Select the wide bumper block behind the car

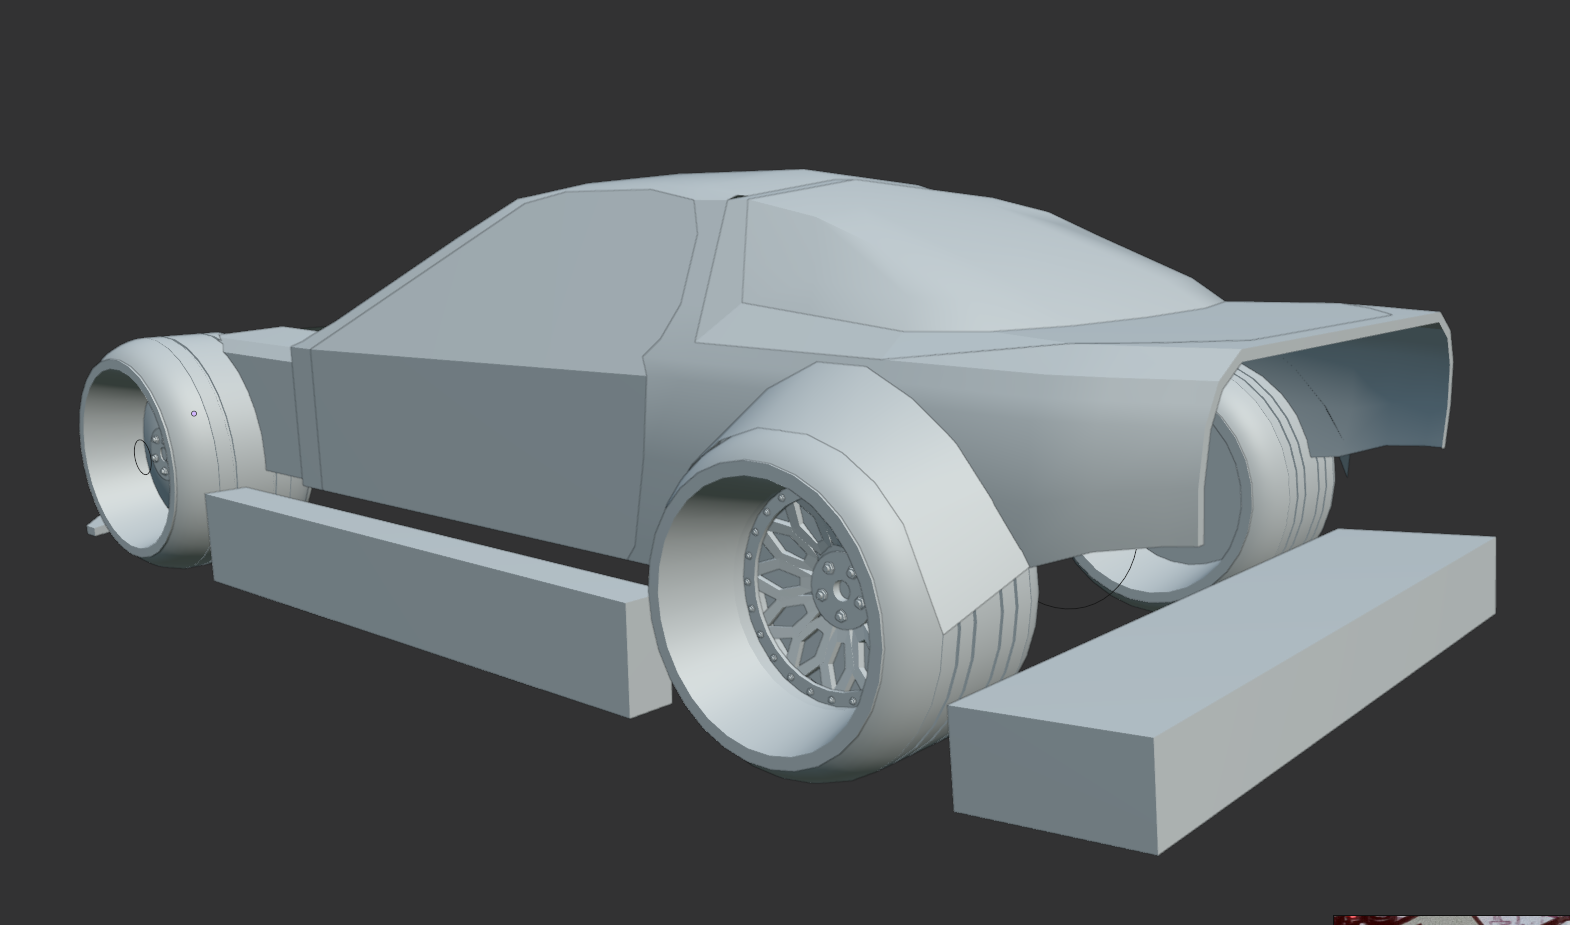[1222, 693]
